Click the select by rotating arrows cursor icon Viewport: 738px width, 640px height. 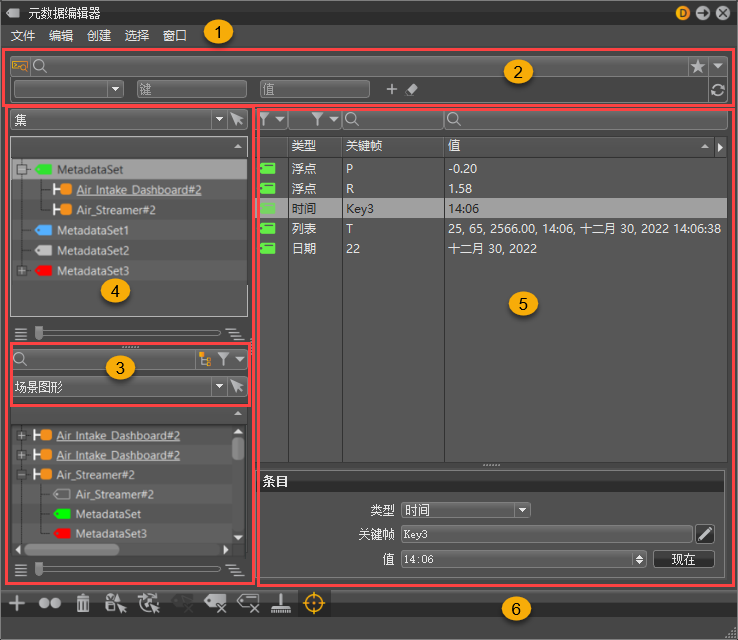(x=149, y=603)
